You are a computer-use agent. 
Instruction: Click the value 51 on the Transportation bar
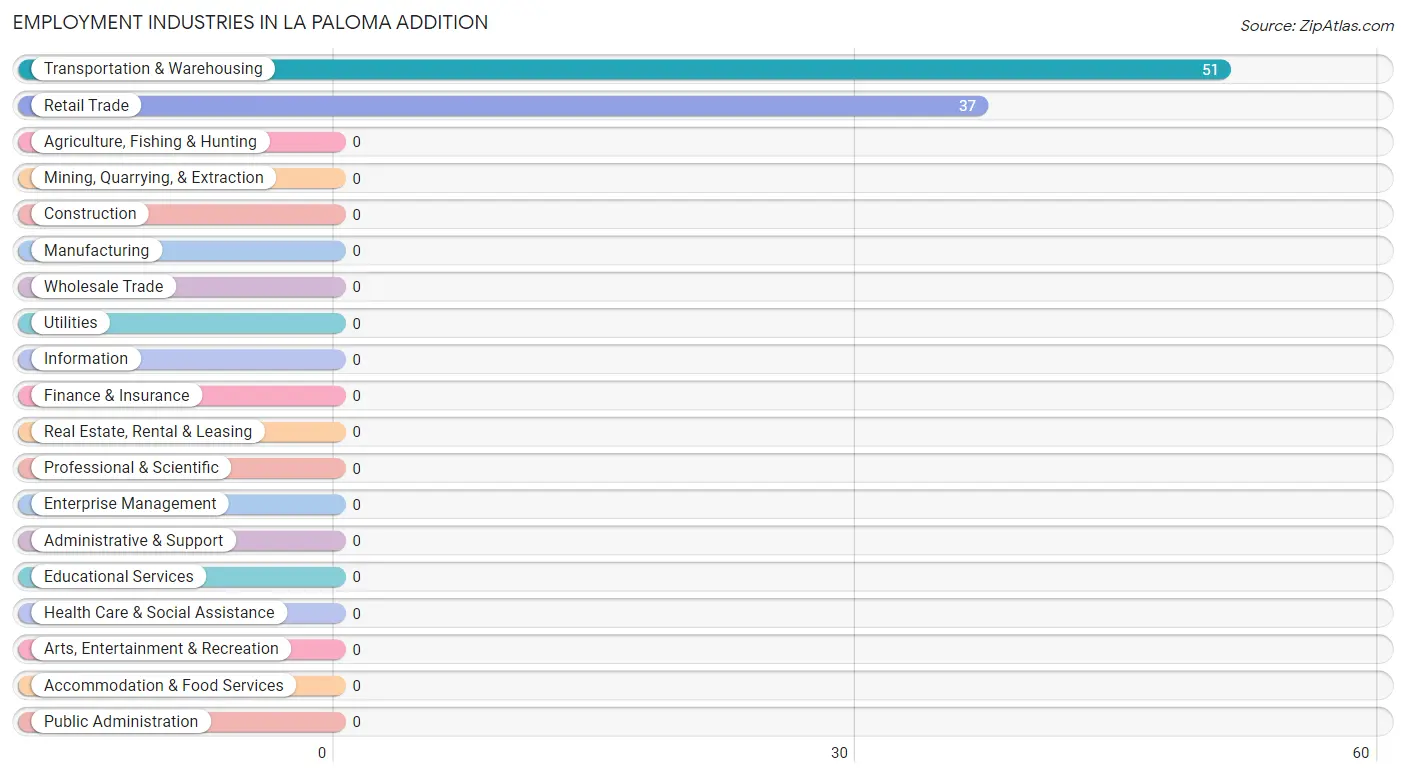tap(1210, 70)
